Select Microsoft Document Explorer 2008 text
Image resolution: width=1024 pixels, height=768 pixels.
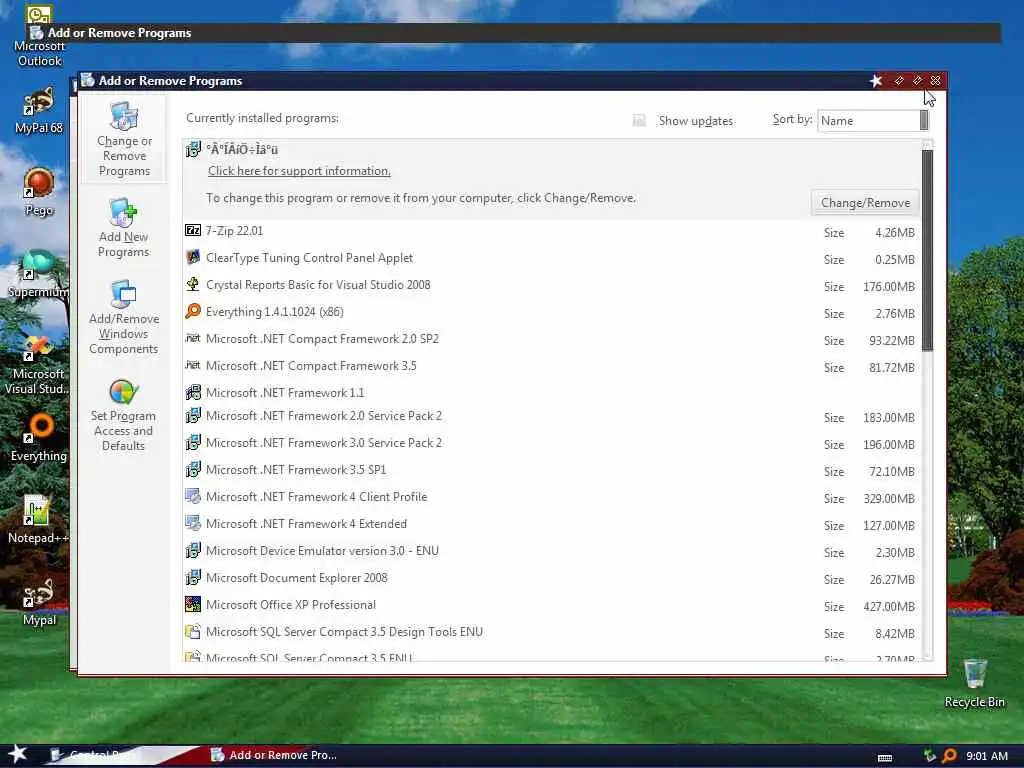[x=296, y=578]
